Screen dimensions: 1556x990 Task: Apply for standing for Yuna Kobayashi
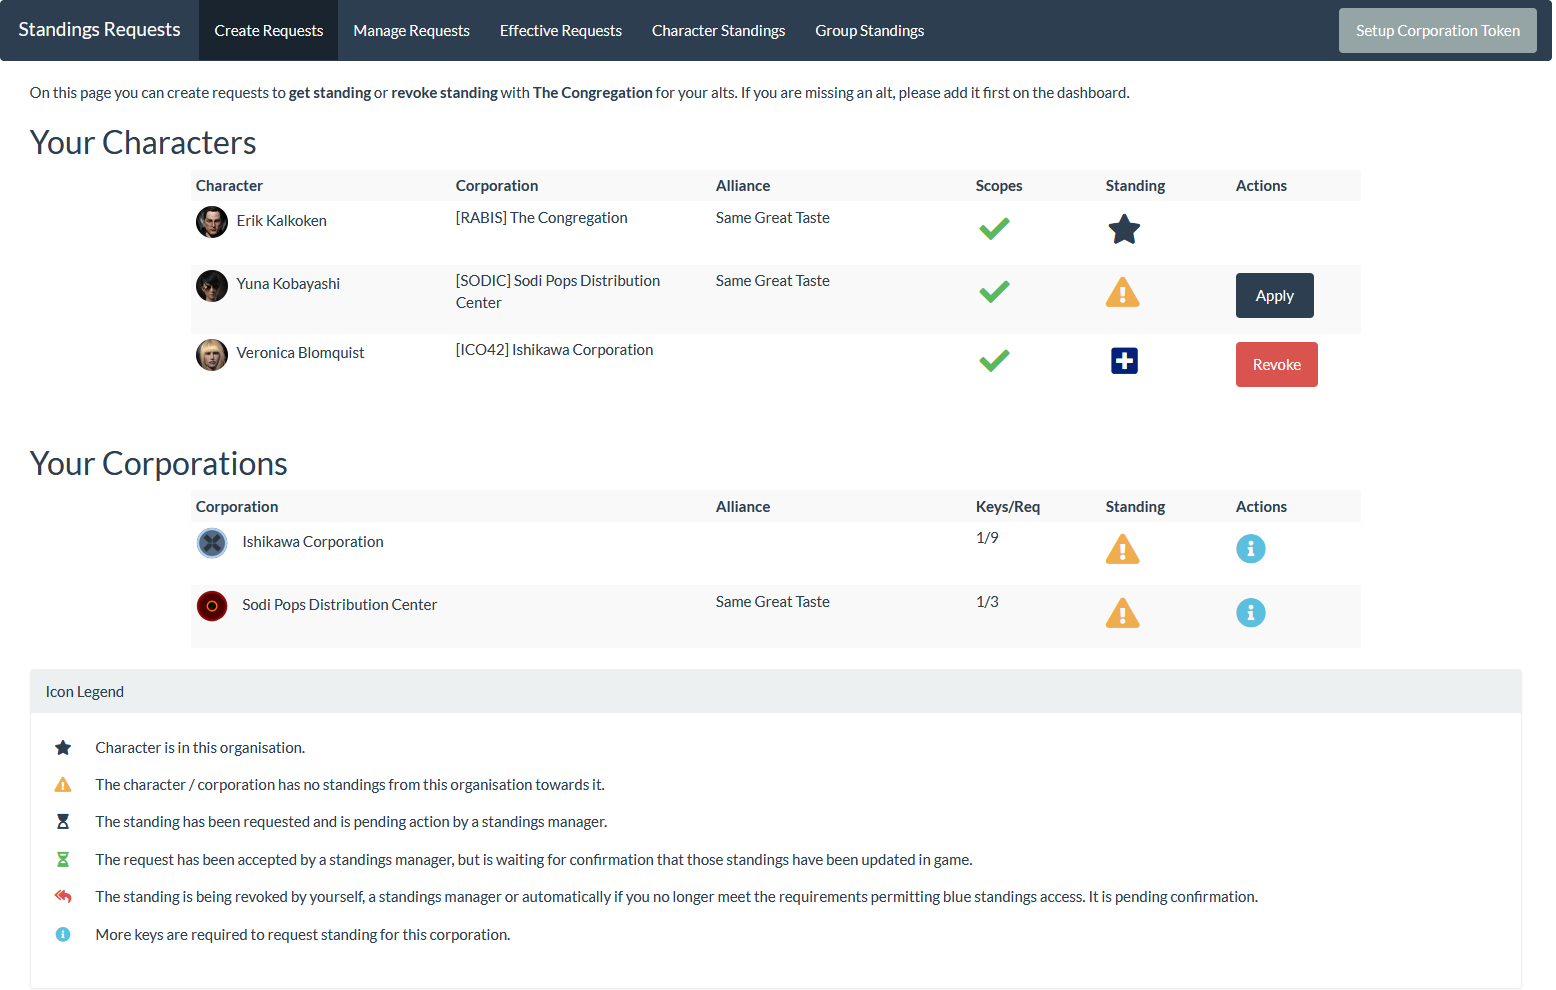tap(1274, 296)
